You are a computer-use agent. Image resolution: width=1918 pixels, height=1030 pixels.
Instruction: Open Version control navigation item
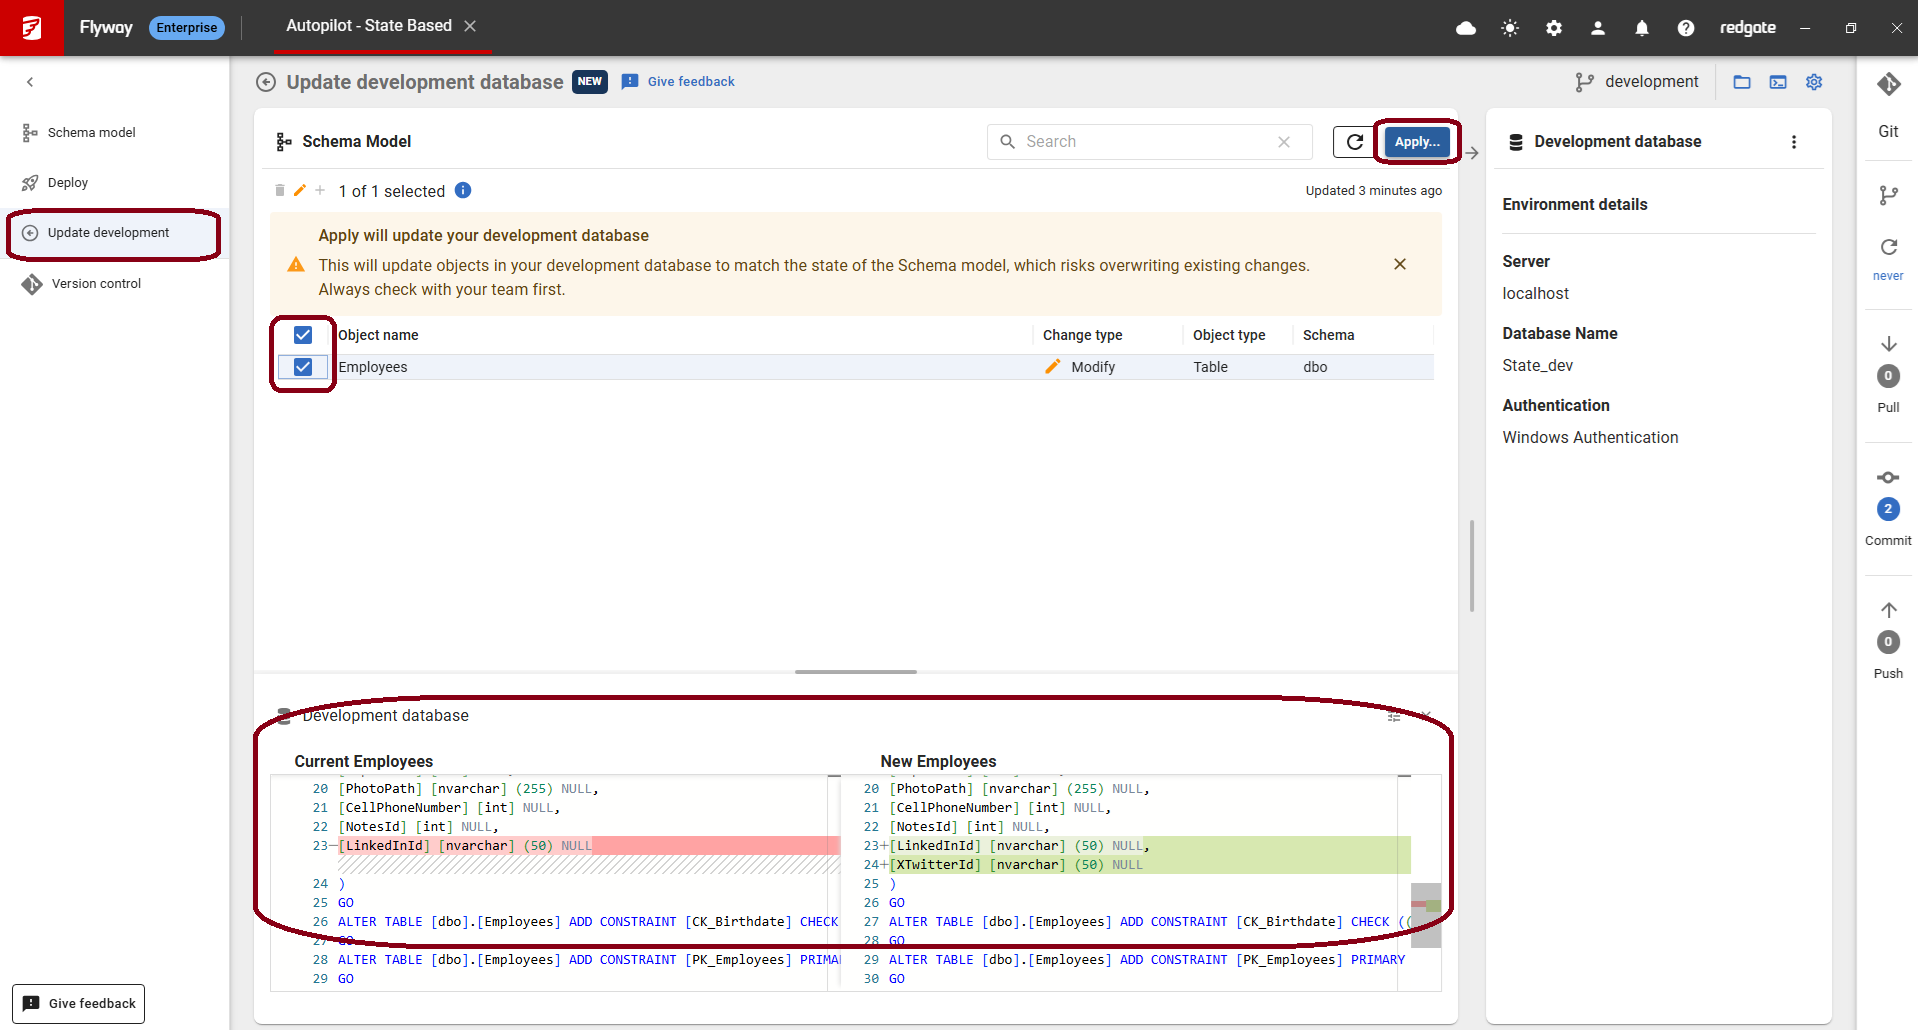coord(96,284)
